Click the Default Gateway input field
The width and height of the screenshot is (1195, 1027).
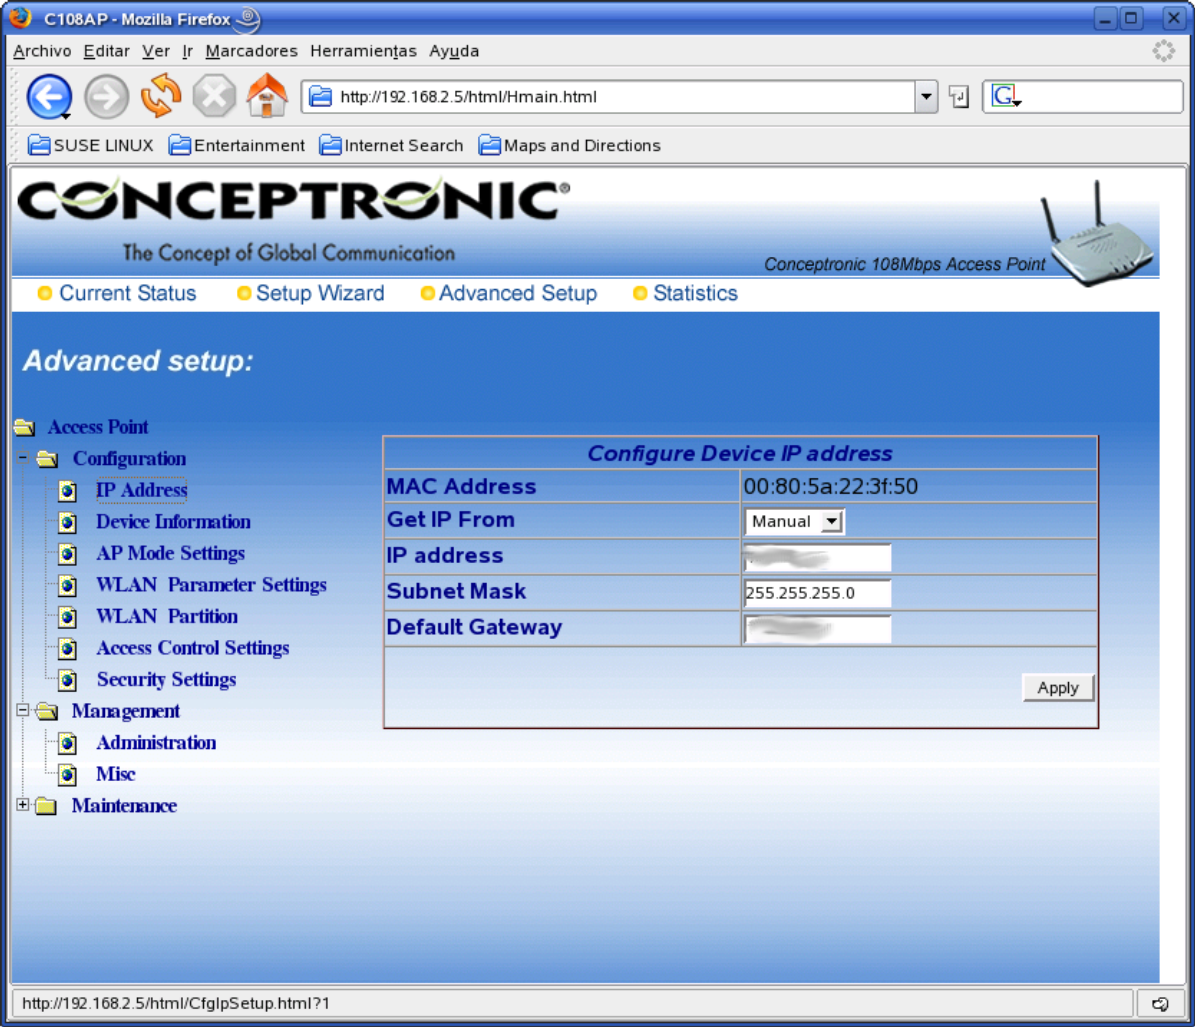[817, 629]
